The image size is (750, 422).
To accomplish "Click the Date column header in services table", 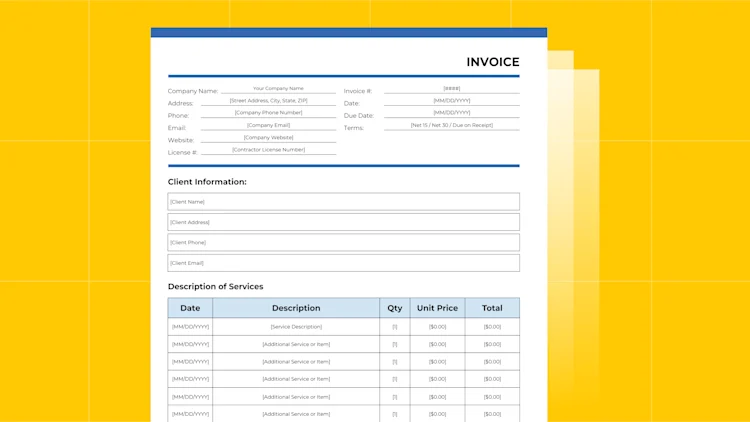I will click(x=190, y=308).
